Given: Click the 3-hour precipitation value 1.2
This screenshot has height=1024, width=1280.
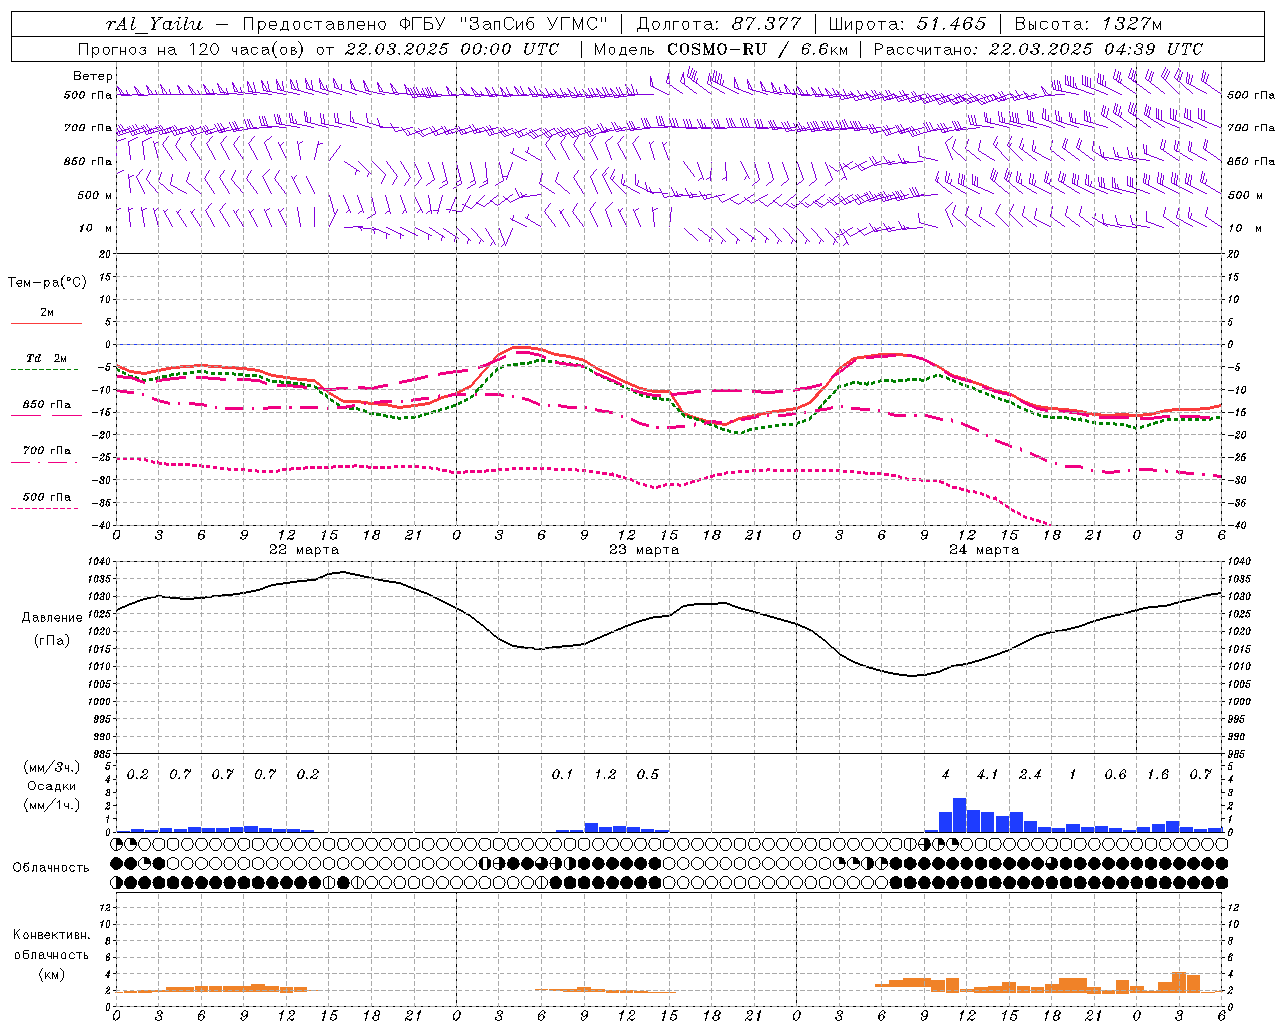Looking at the screenshot, I should [x=605, y=774].
